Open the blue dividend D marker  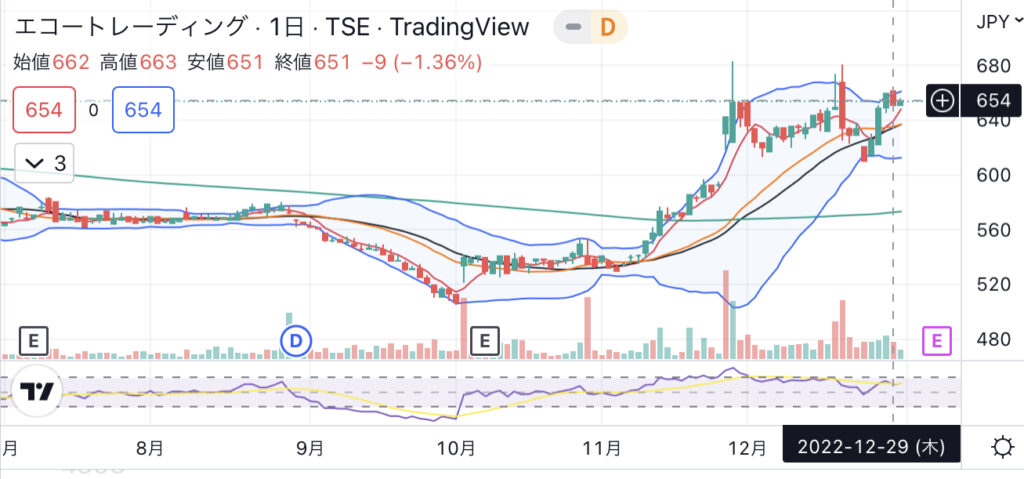click(296, 340)
